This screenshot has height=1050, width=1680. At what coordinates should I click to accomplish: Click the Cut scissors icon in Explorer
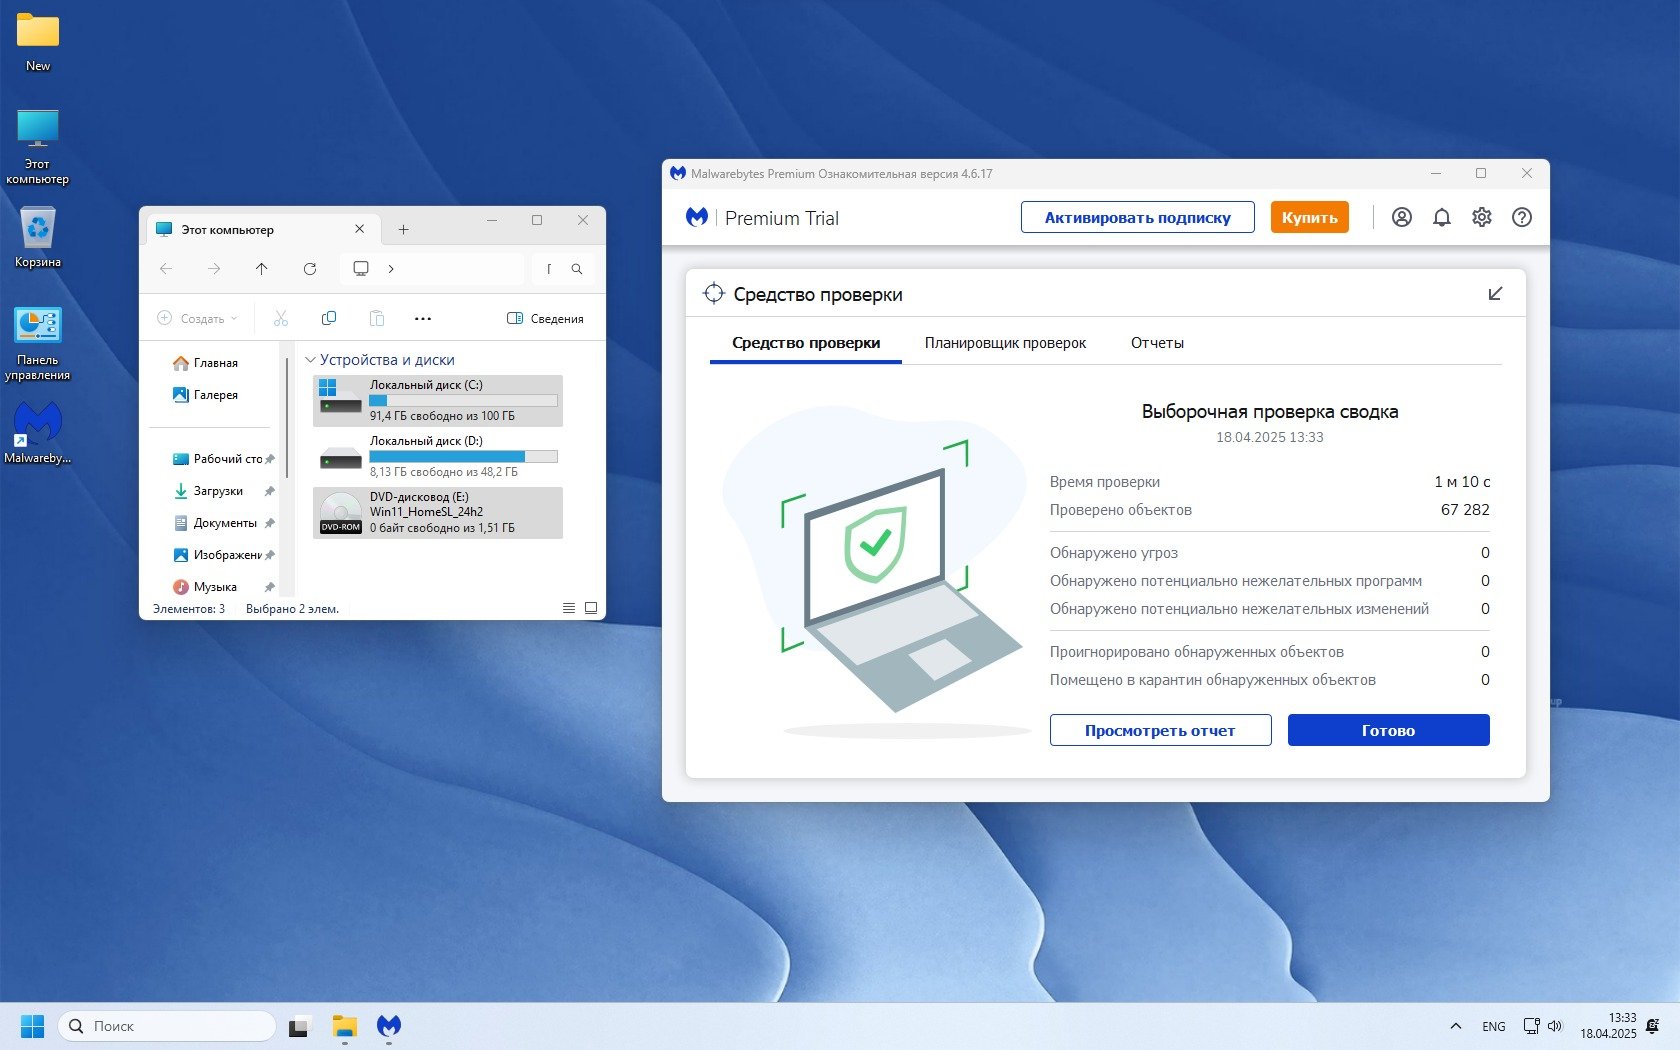(281, 318)
